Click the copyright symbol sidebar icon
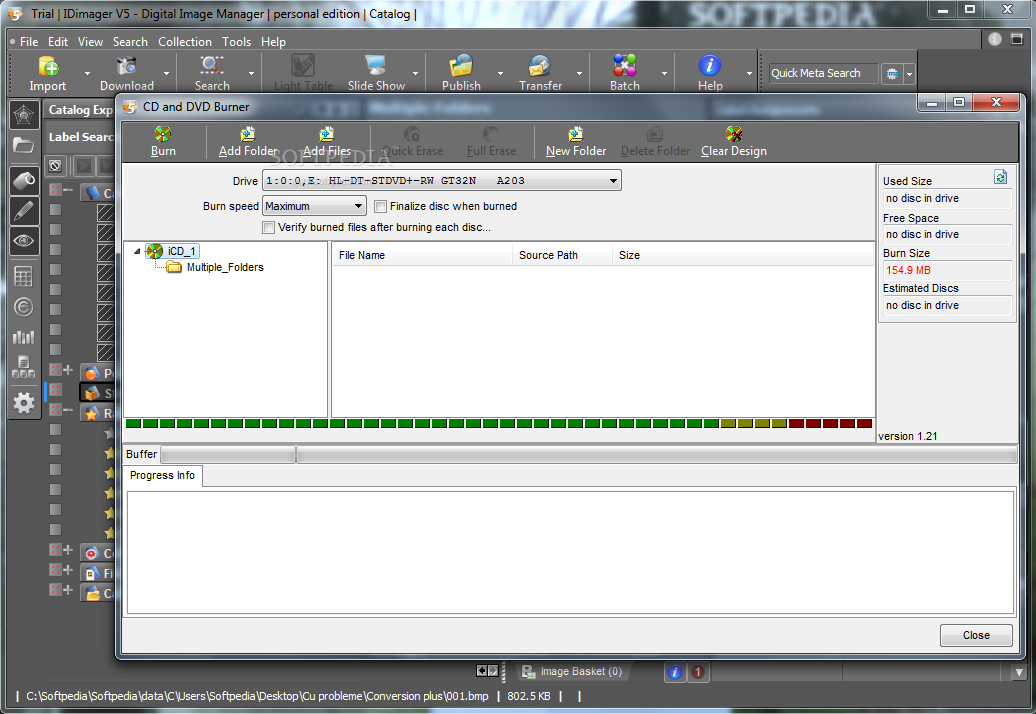 [24, 306]
